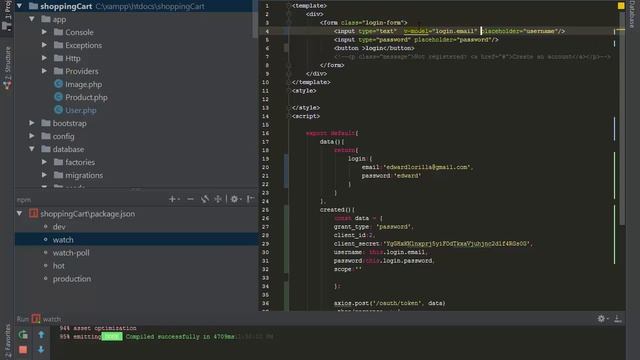Expand the Console folder
This screenshot has width=640, height=360.
pos(44,32)
